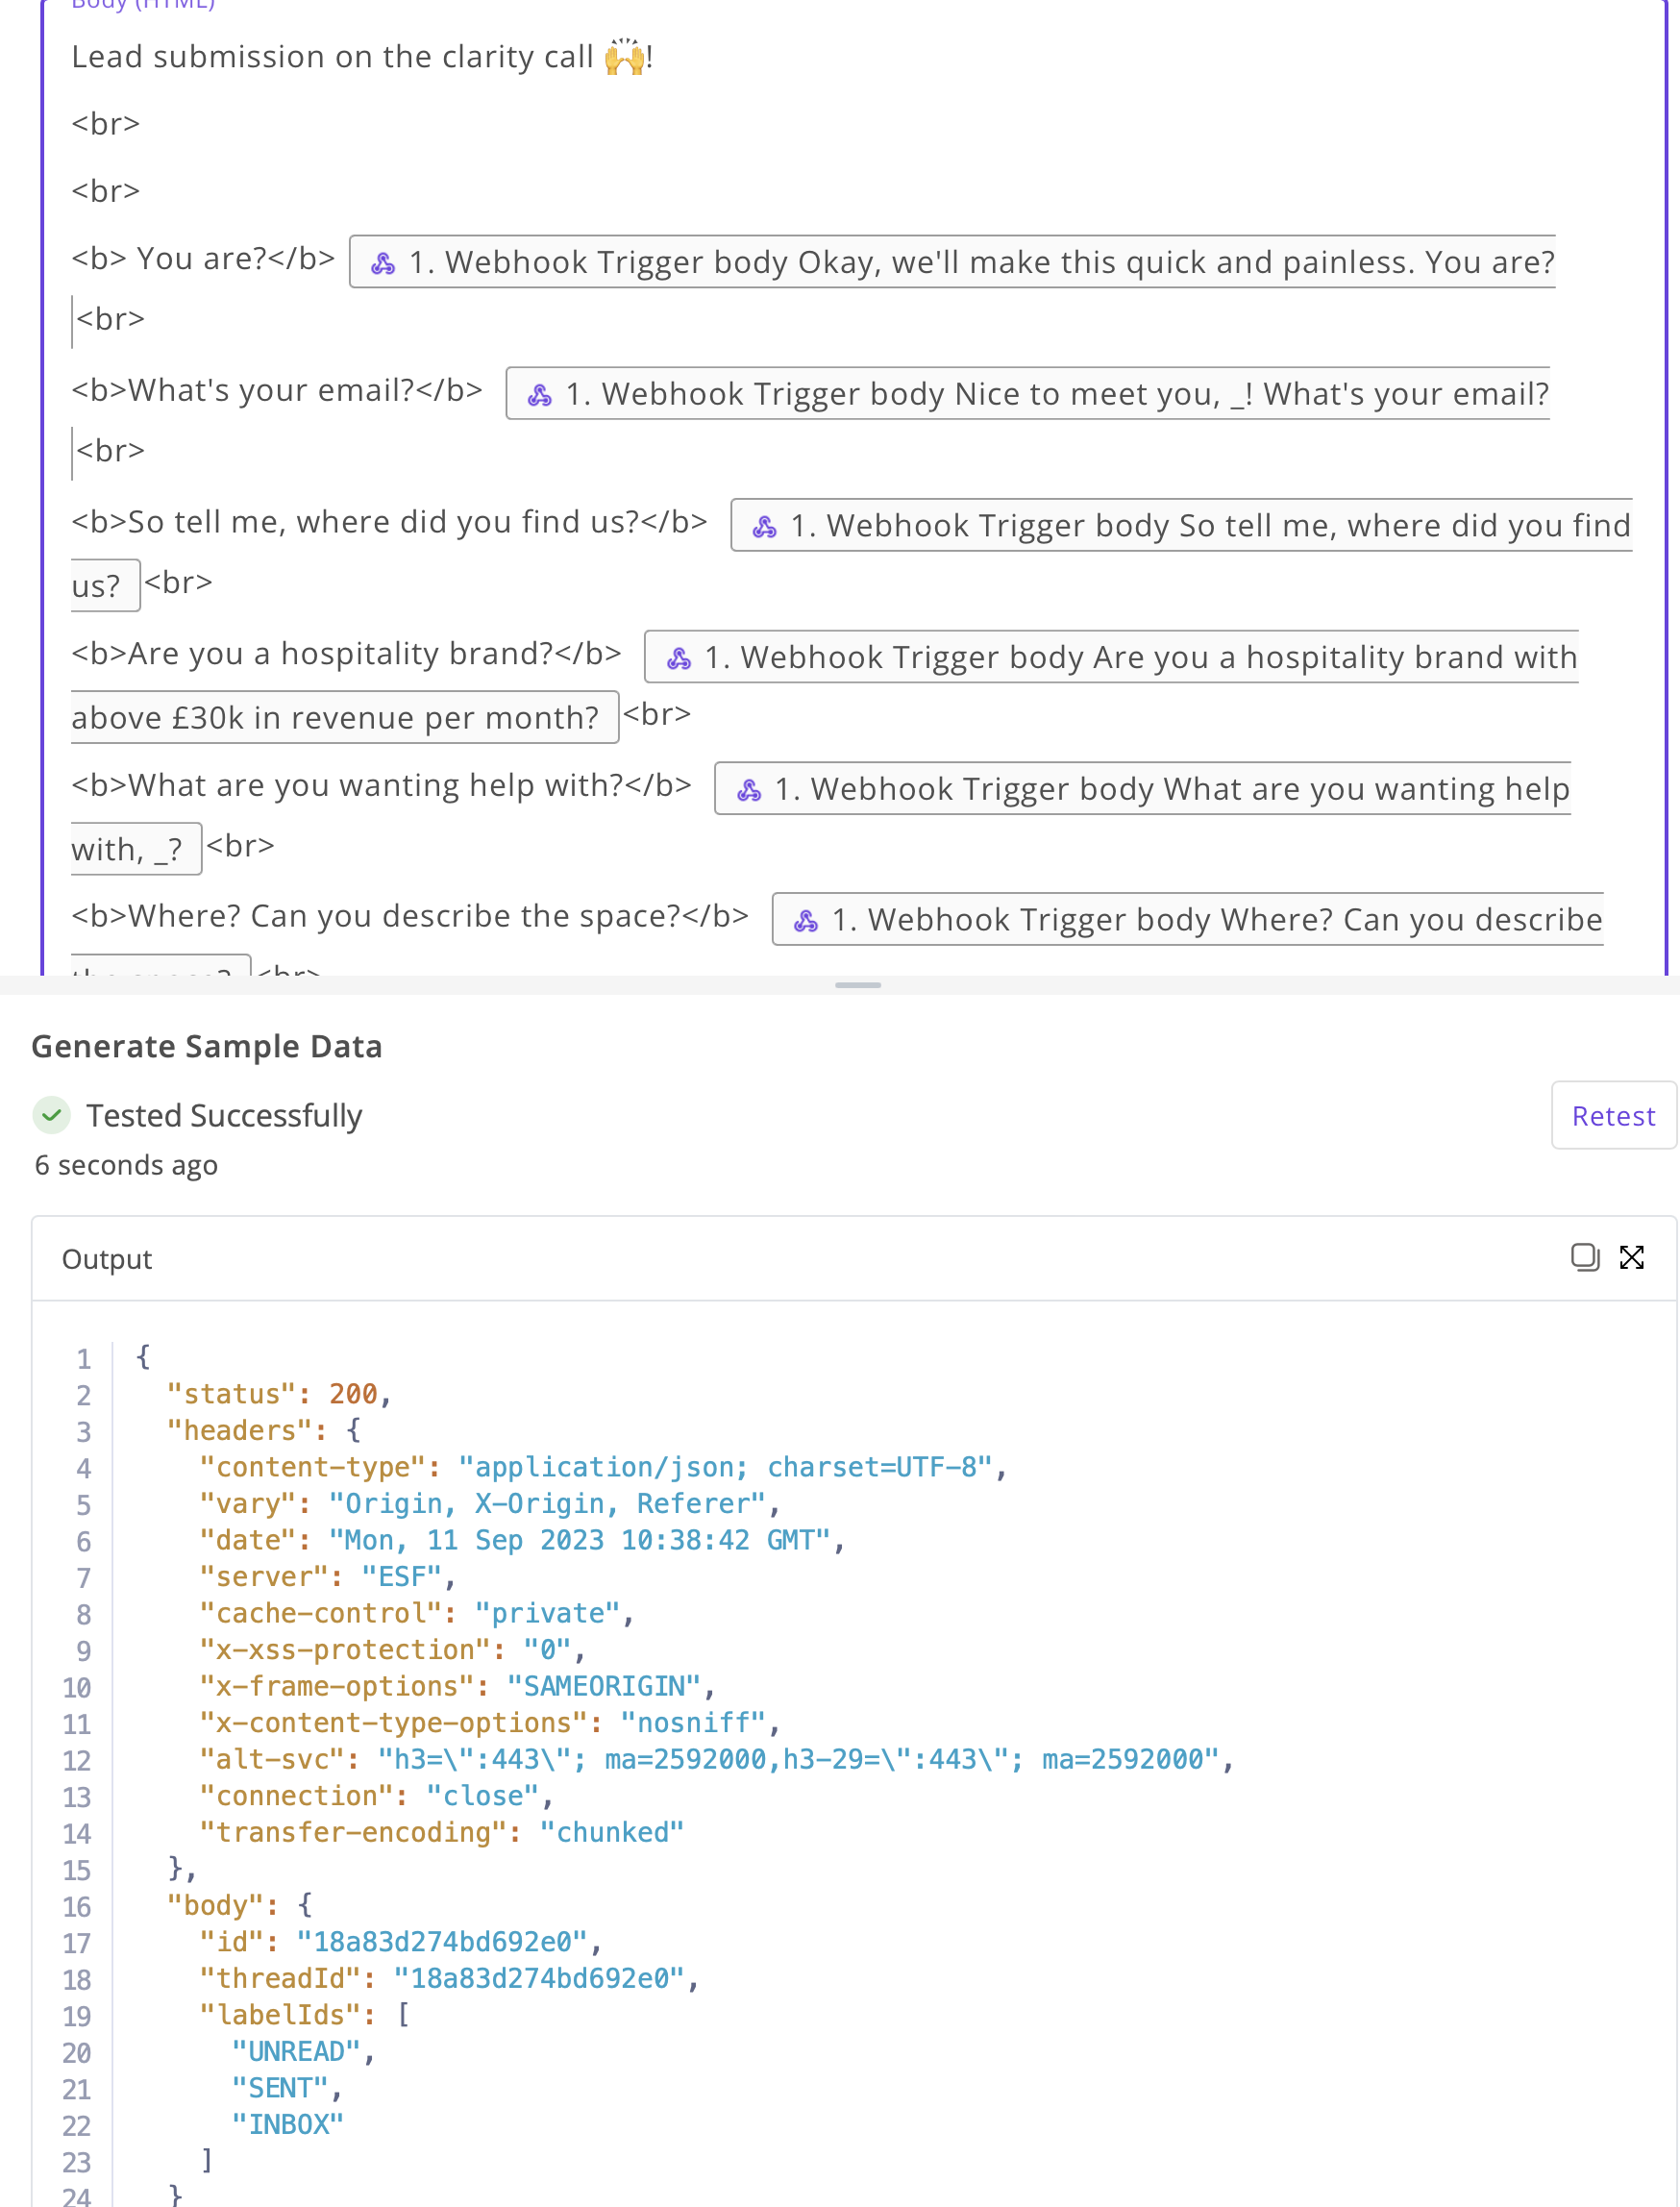
Task: Click the hospitality brand webhook trigger token
Action: point(1111,657)
